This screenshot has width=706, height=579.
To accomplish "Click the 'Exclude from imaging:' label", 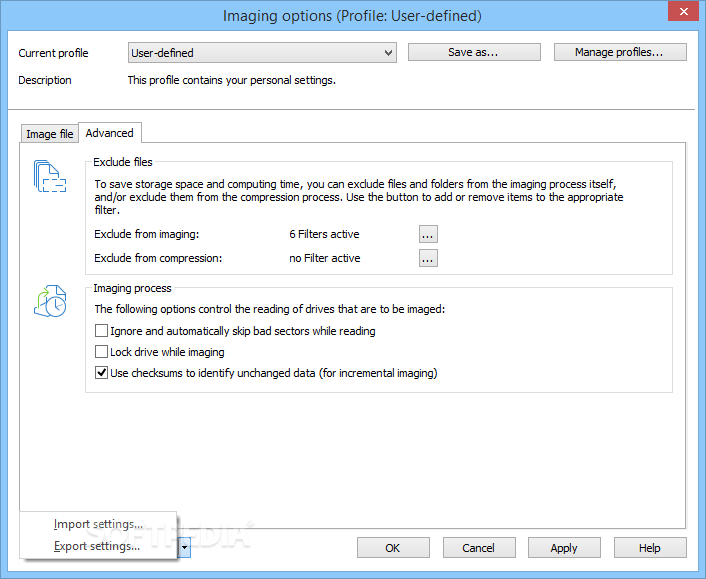I will [x=146, y=234].
